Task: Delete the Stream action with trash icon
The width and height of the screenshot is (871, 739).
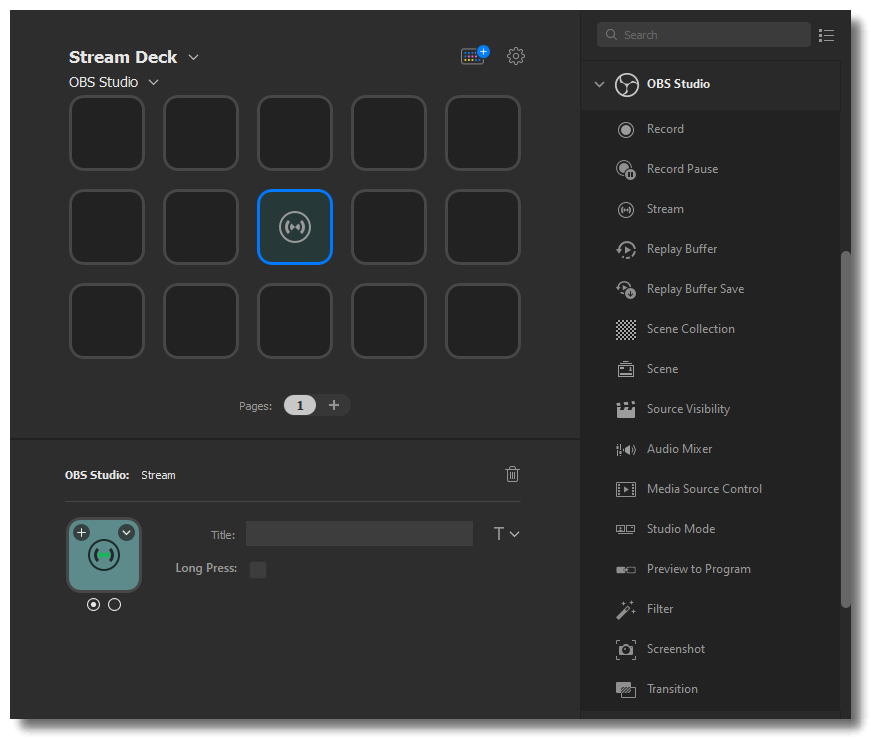Action: pos(512,474)
